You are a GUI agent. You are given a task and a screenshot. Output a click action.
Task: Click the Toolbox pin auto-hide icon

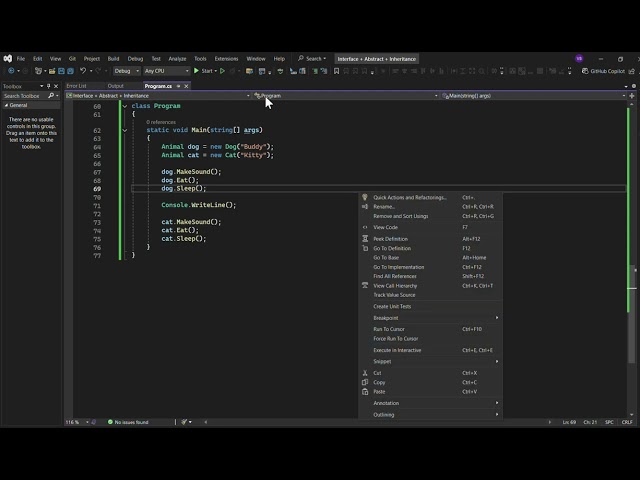[49, 86]
